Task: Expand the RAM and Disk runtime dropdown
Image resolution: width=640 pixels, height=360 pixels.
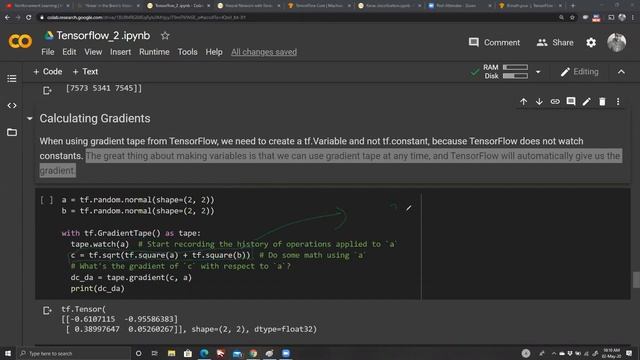Action: [x=538, y=72]
